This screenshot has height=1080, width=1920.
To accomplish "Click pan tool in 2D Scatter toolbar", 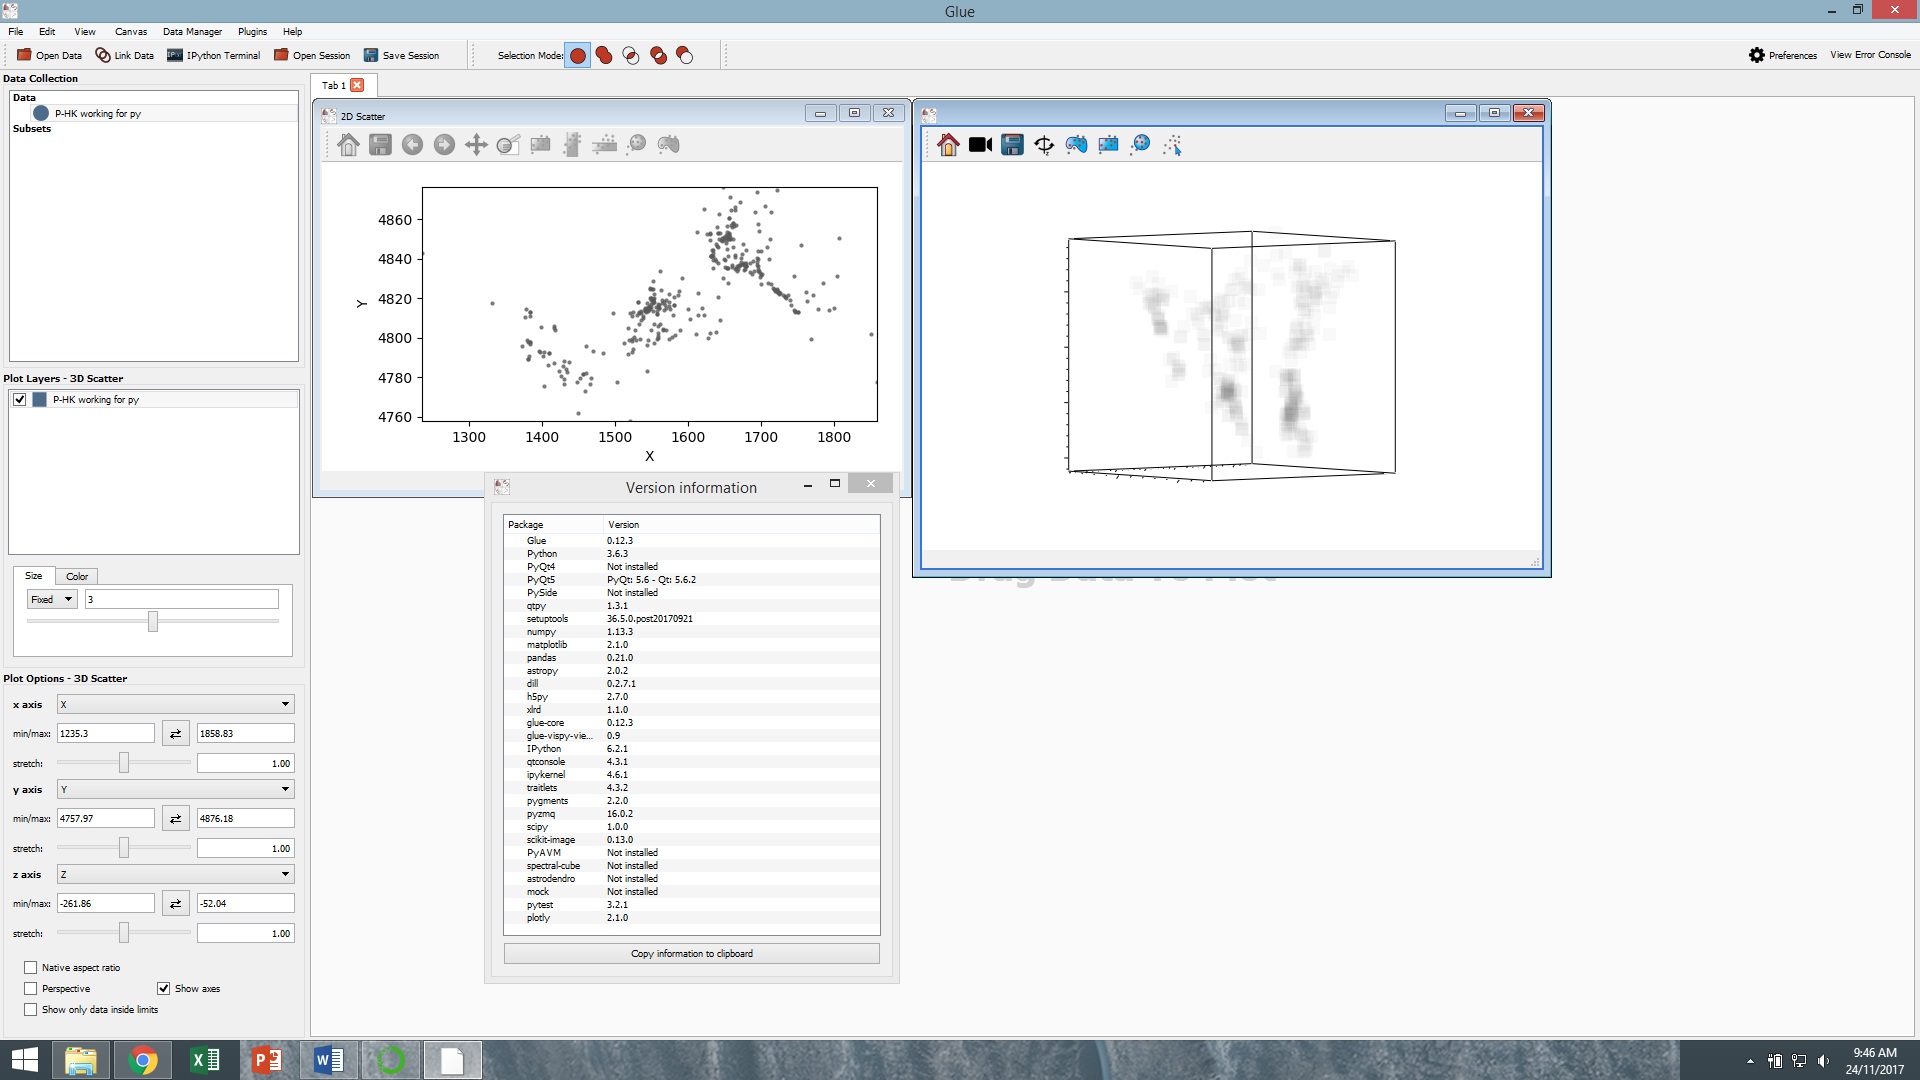I will click(x=476, y=145).
